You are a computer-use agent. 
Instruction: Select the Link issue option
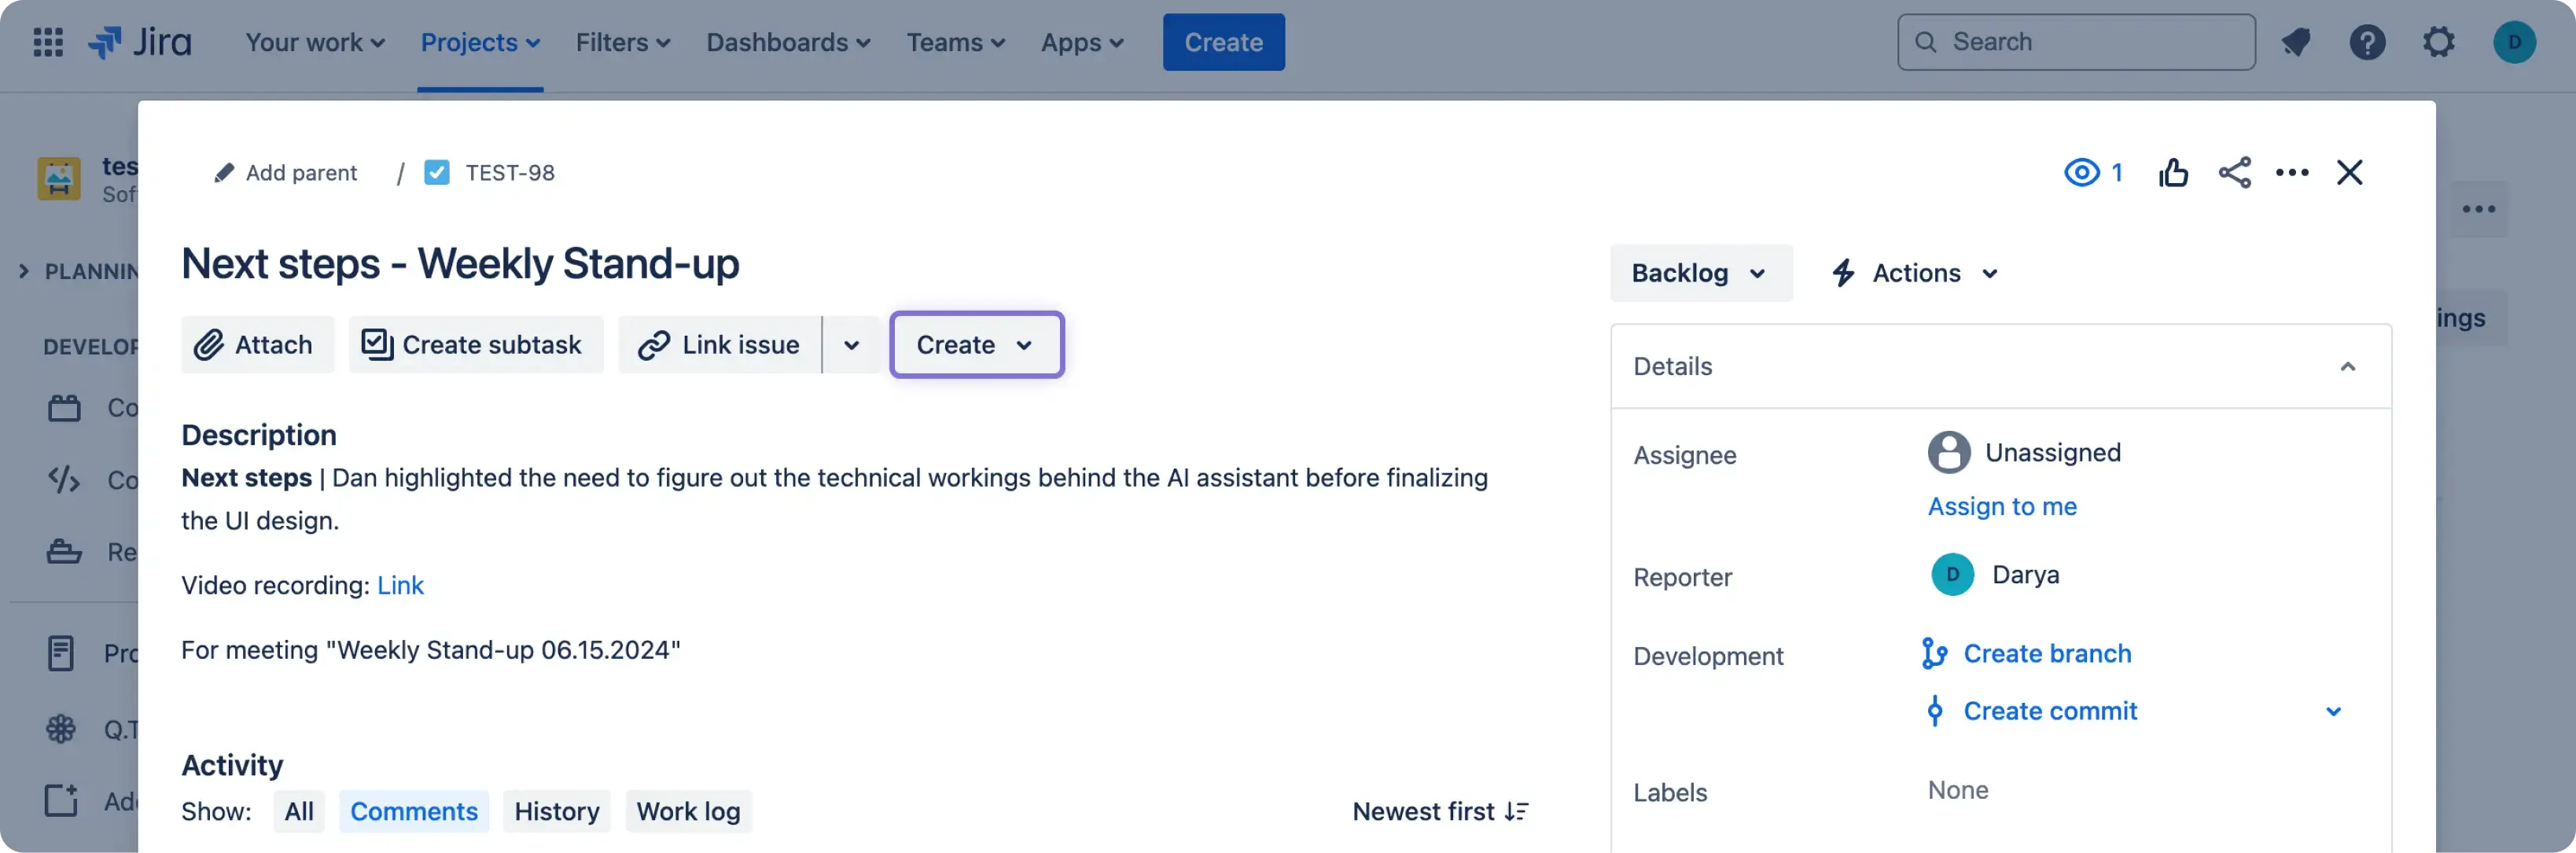click(x=718, y=344)
